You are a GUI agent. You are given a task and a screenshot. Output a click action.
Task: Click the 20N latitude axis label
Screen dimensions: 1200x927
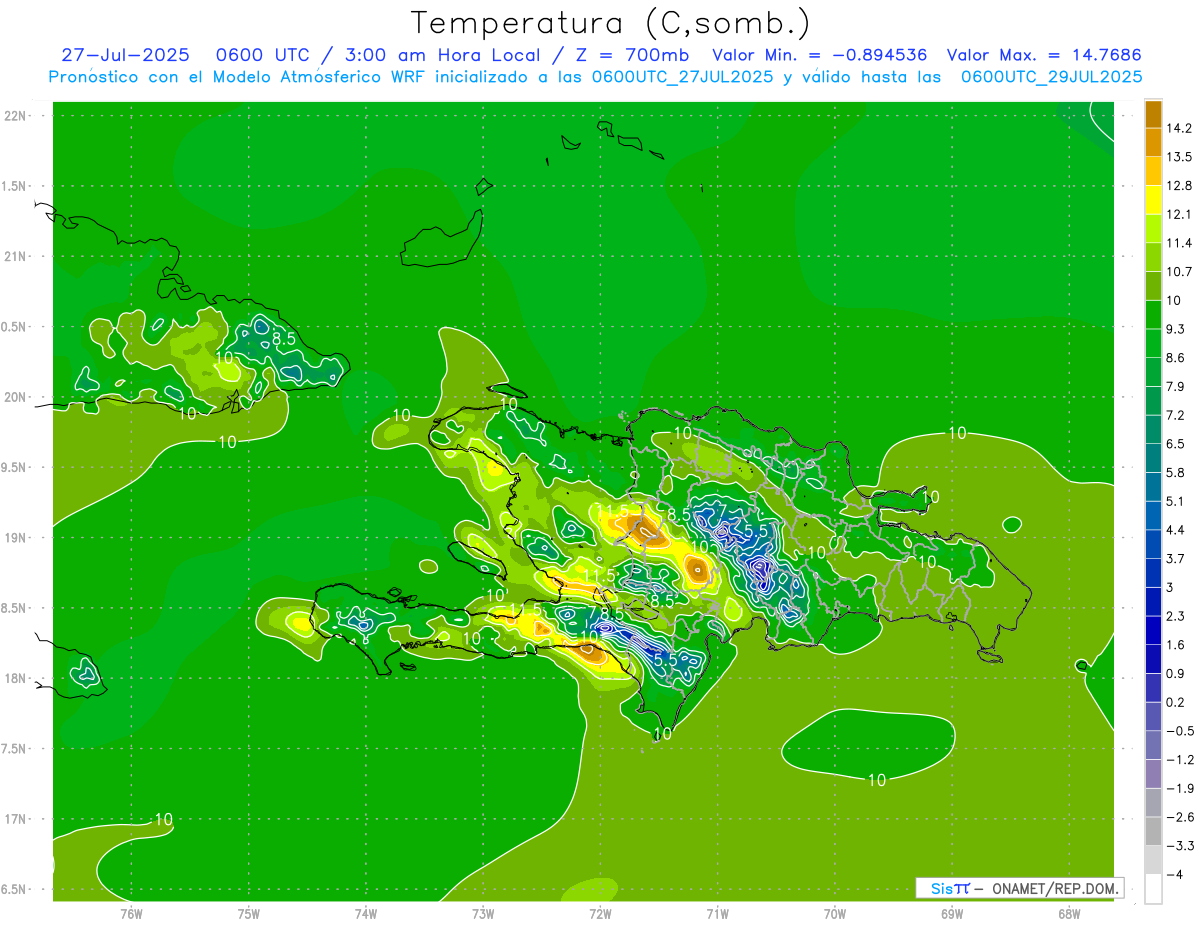[x=17, y=397]
